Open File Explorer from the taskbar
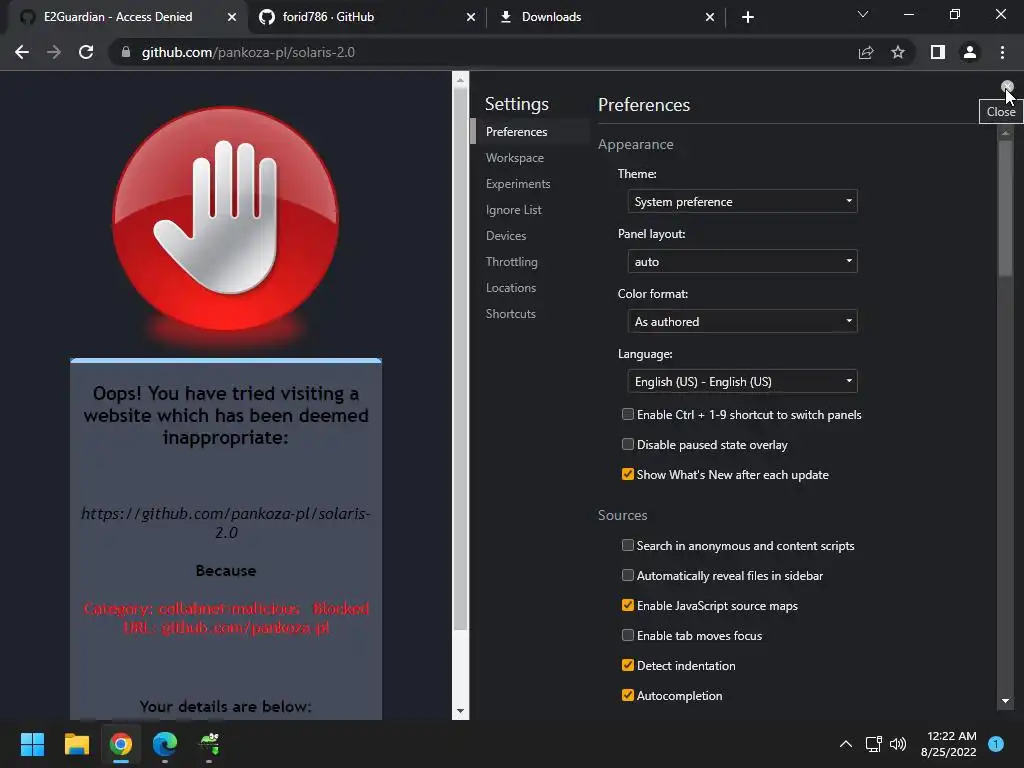The image size is (1024, 768). click(x=76, y=744)
